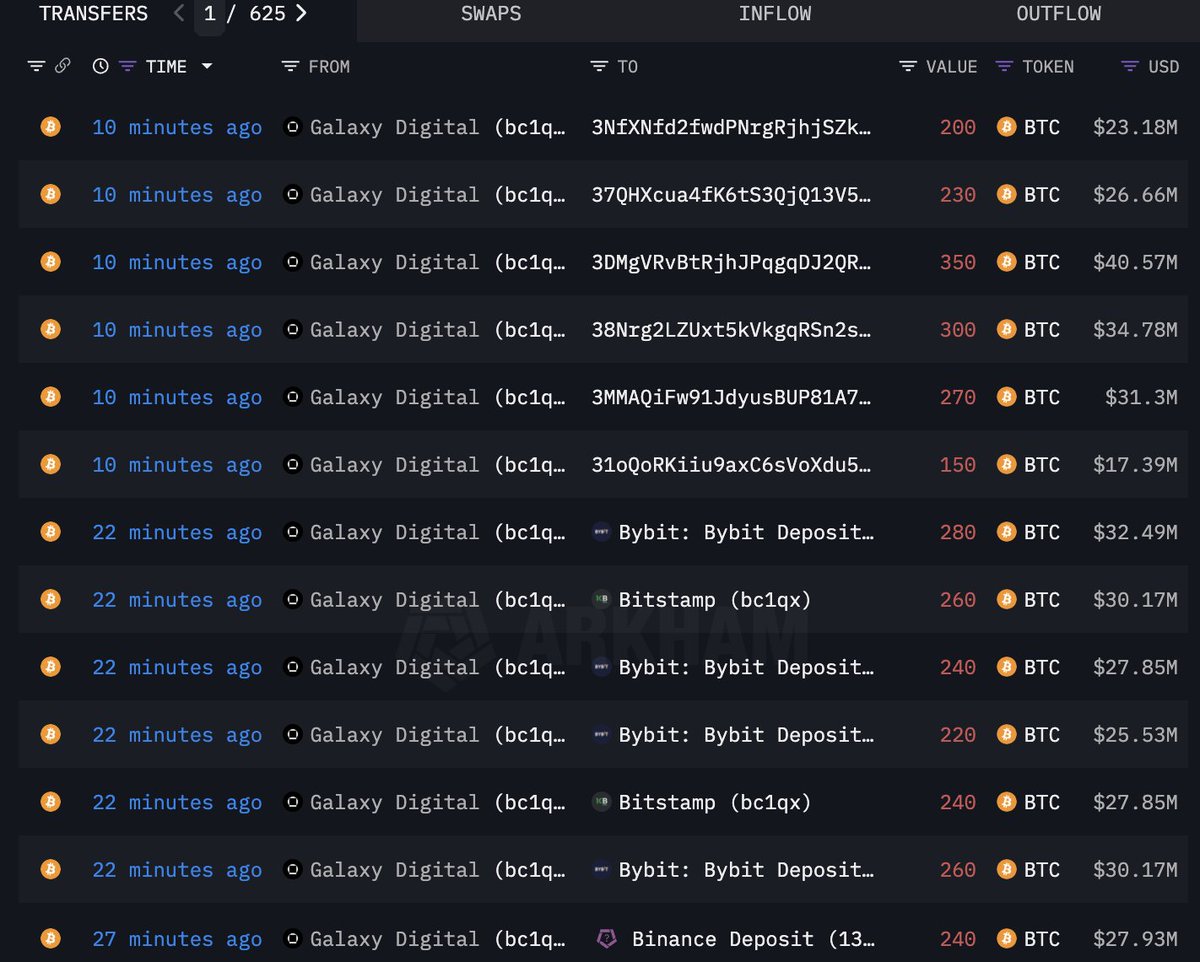Viewport: 1200px width, 962px height.
Task: Click the $32.49M USD amount
Action: (x=1135, y=532)
